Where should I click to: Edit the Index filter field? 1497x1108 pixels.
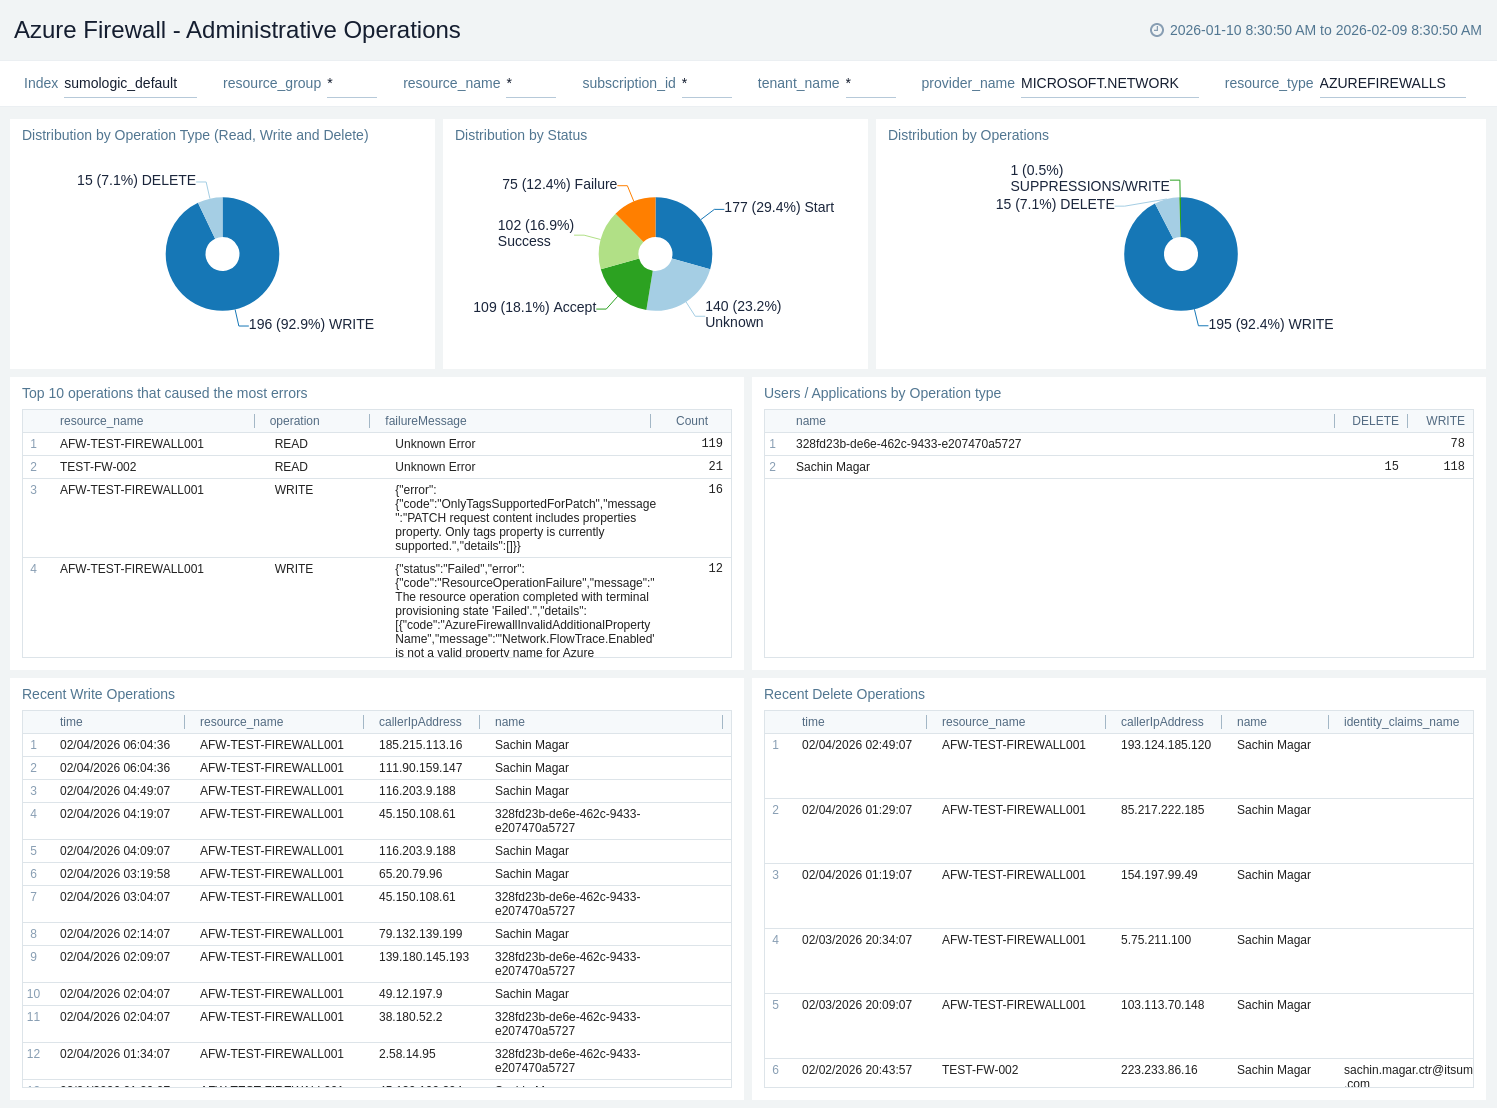[x=130, y=84]
